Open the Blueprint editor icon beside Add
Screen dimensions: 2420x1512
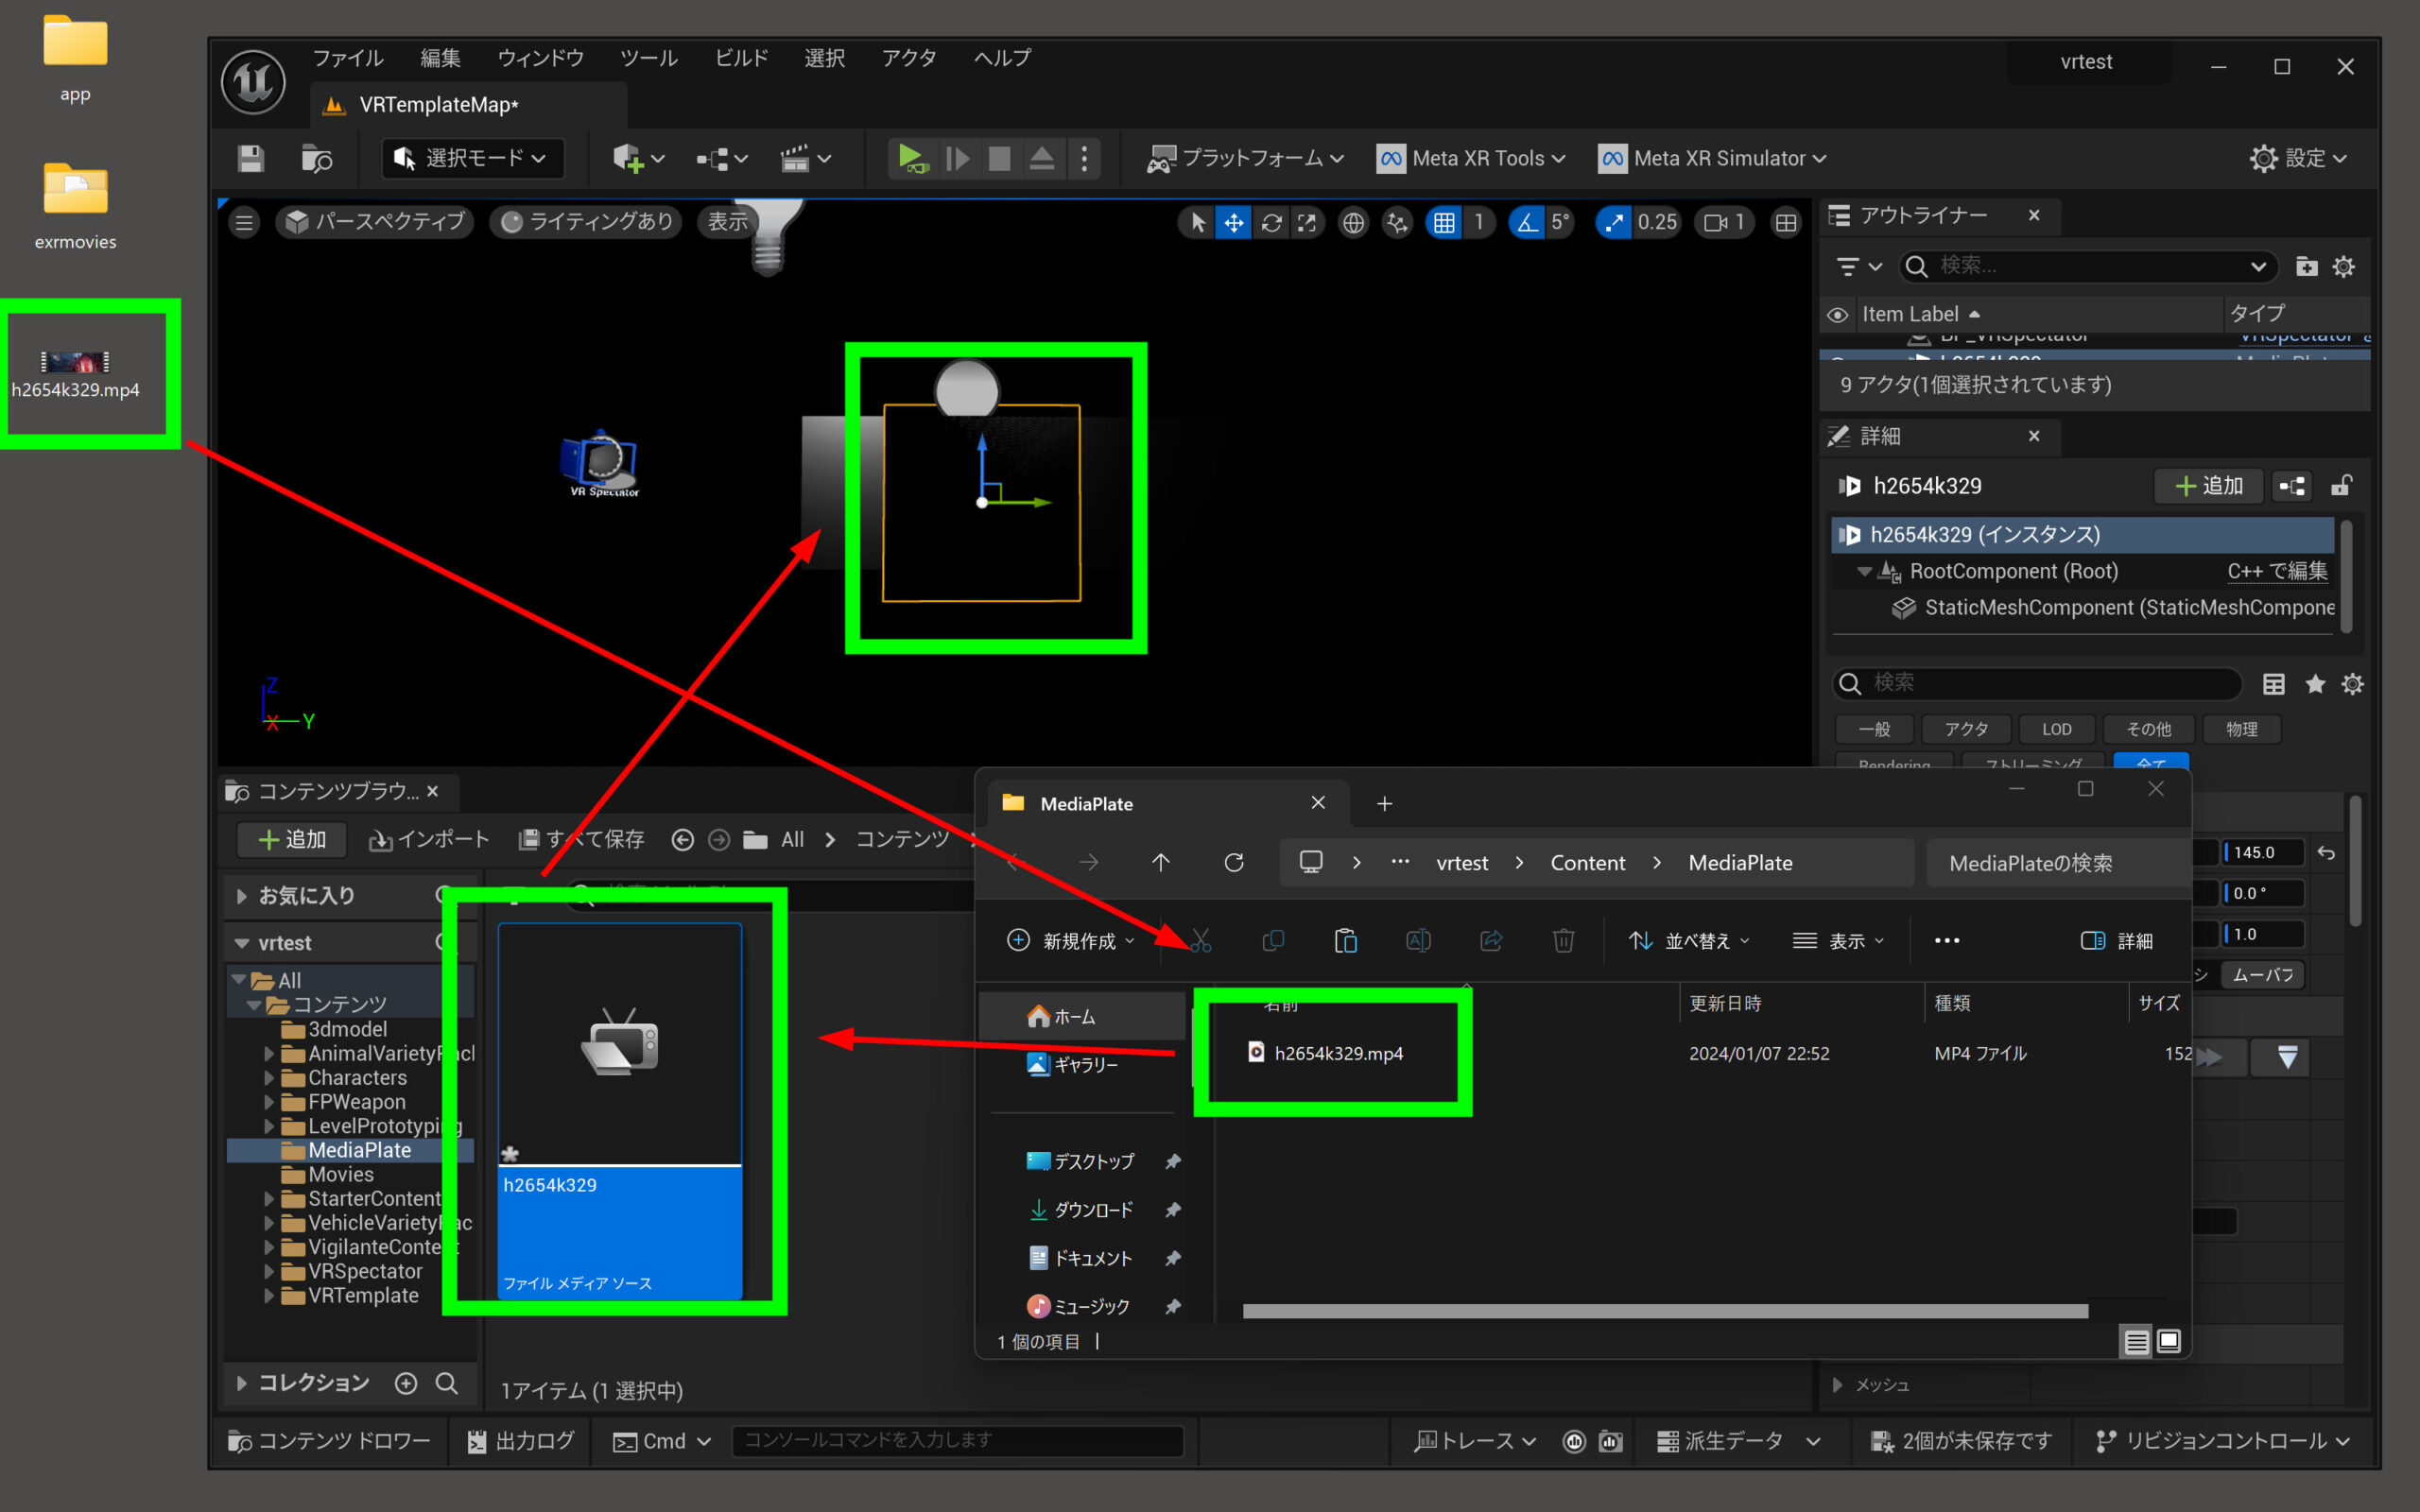(2292, 486)
